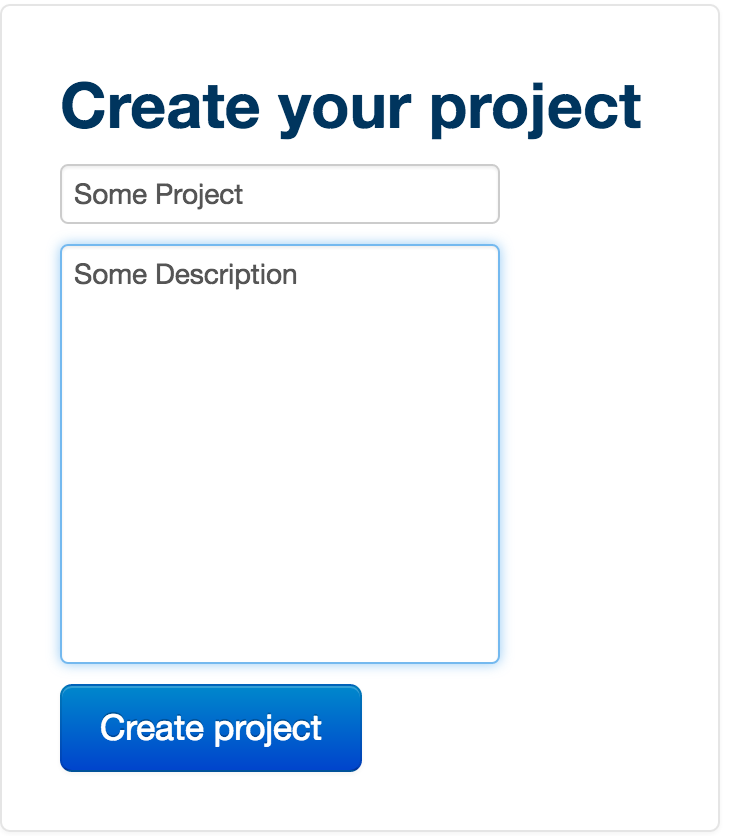Click the word project in the heading
The height and width of the screenshot is (836, 734).
coord(536,108)
